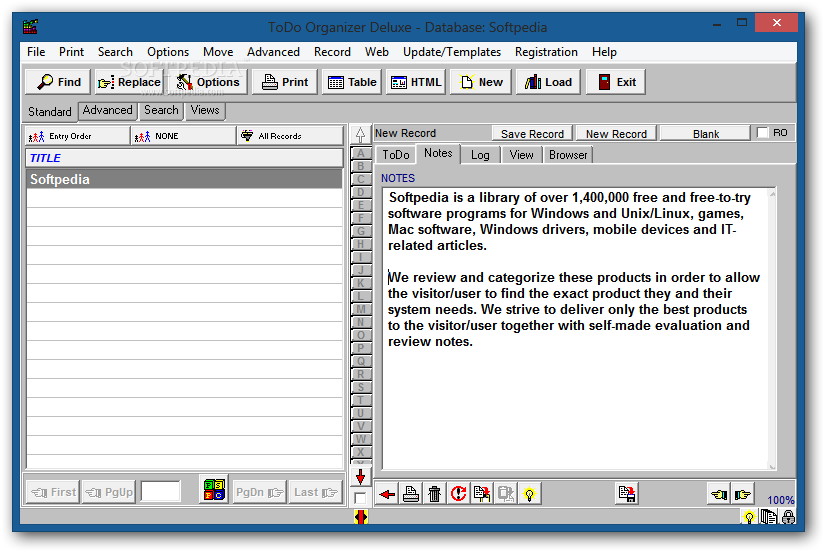This screenshot has height=552, width=825.
Task: Click the New toolbar button
Action: (480, 82)
